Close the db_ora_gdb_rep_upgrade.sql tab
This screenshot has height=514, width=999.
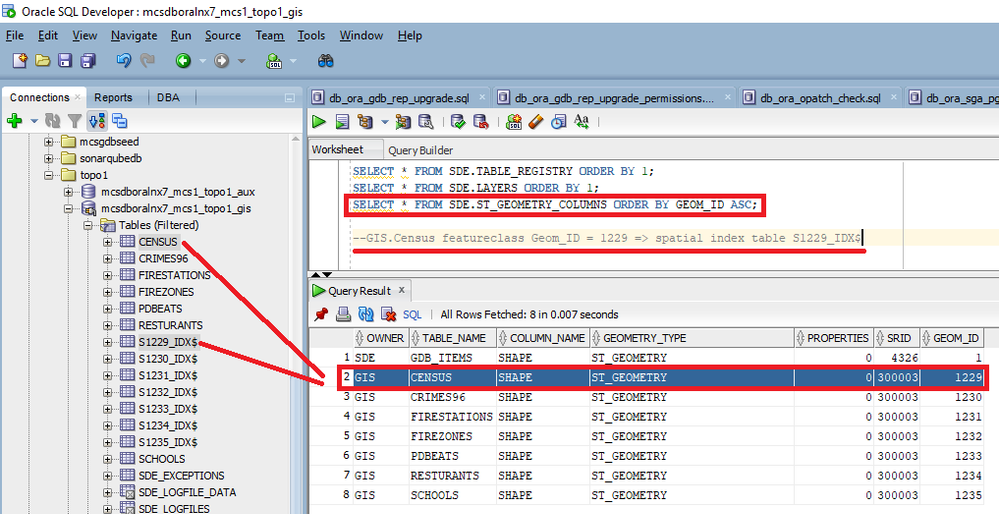[x=482, y=97]
